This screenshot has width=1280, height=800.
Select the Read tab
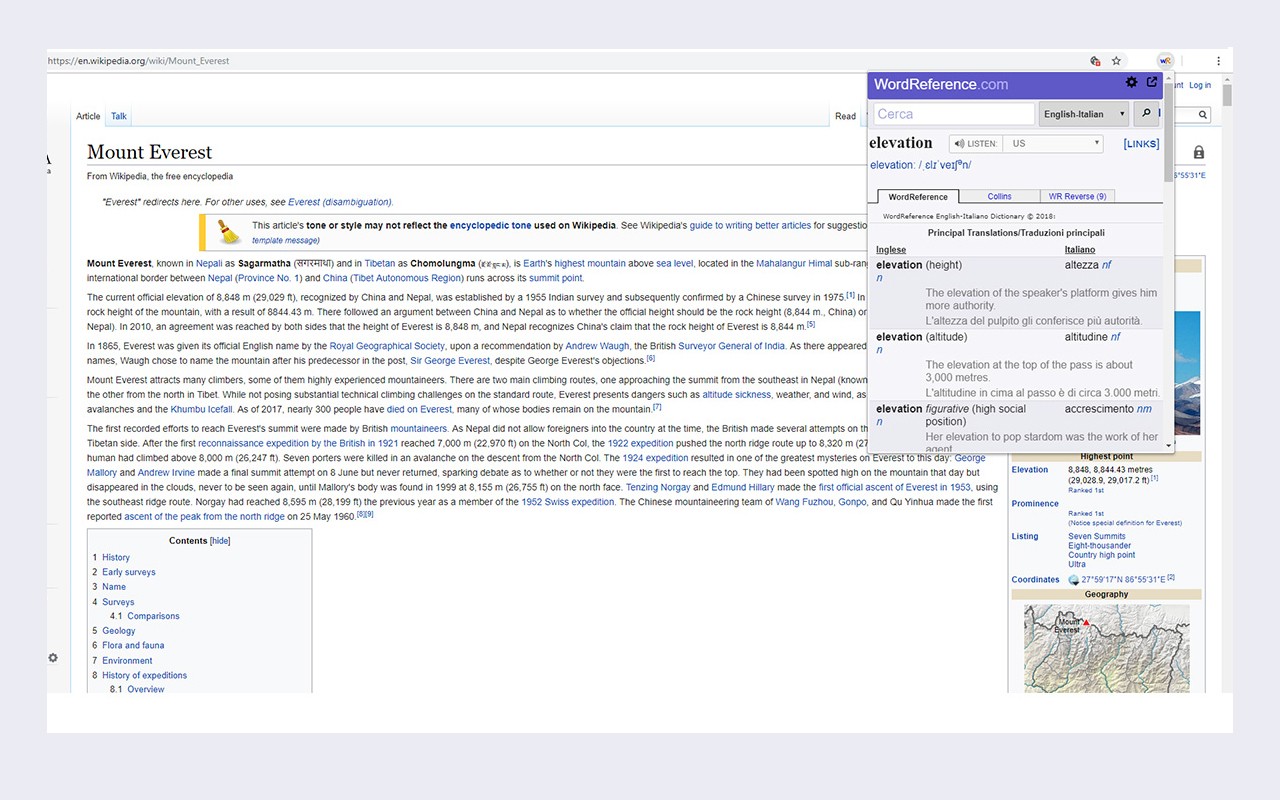click(x=845, y=116)
